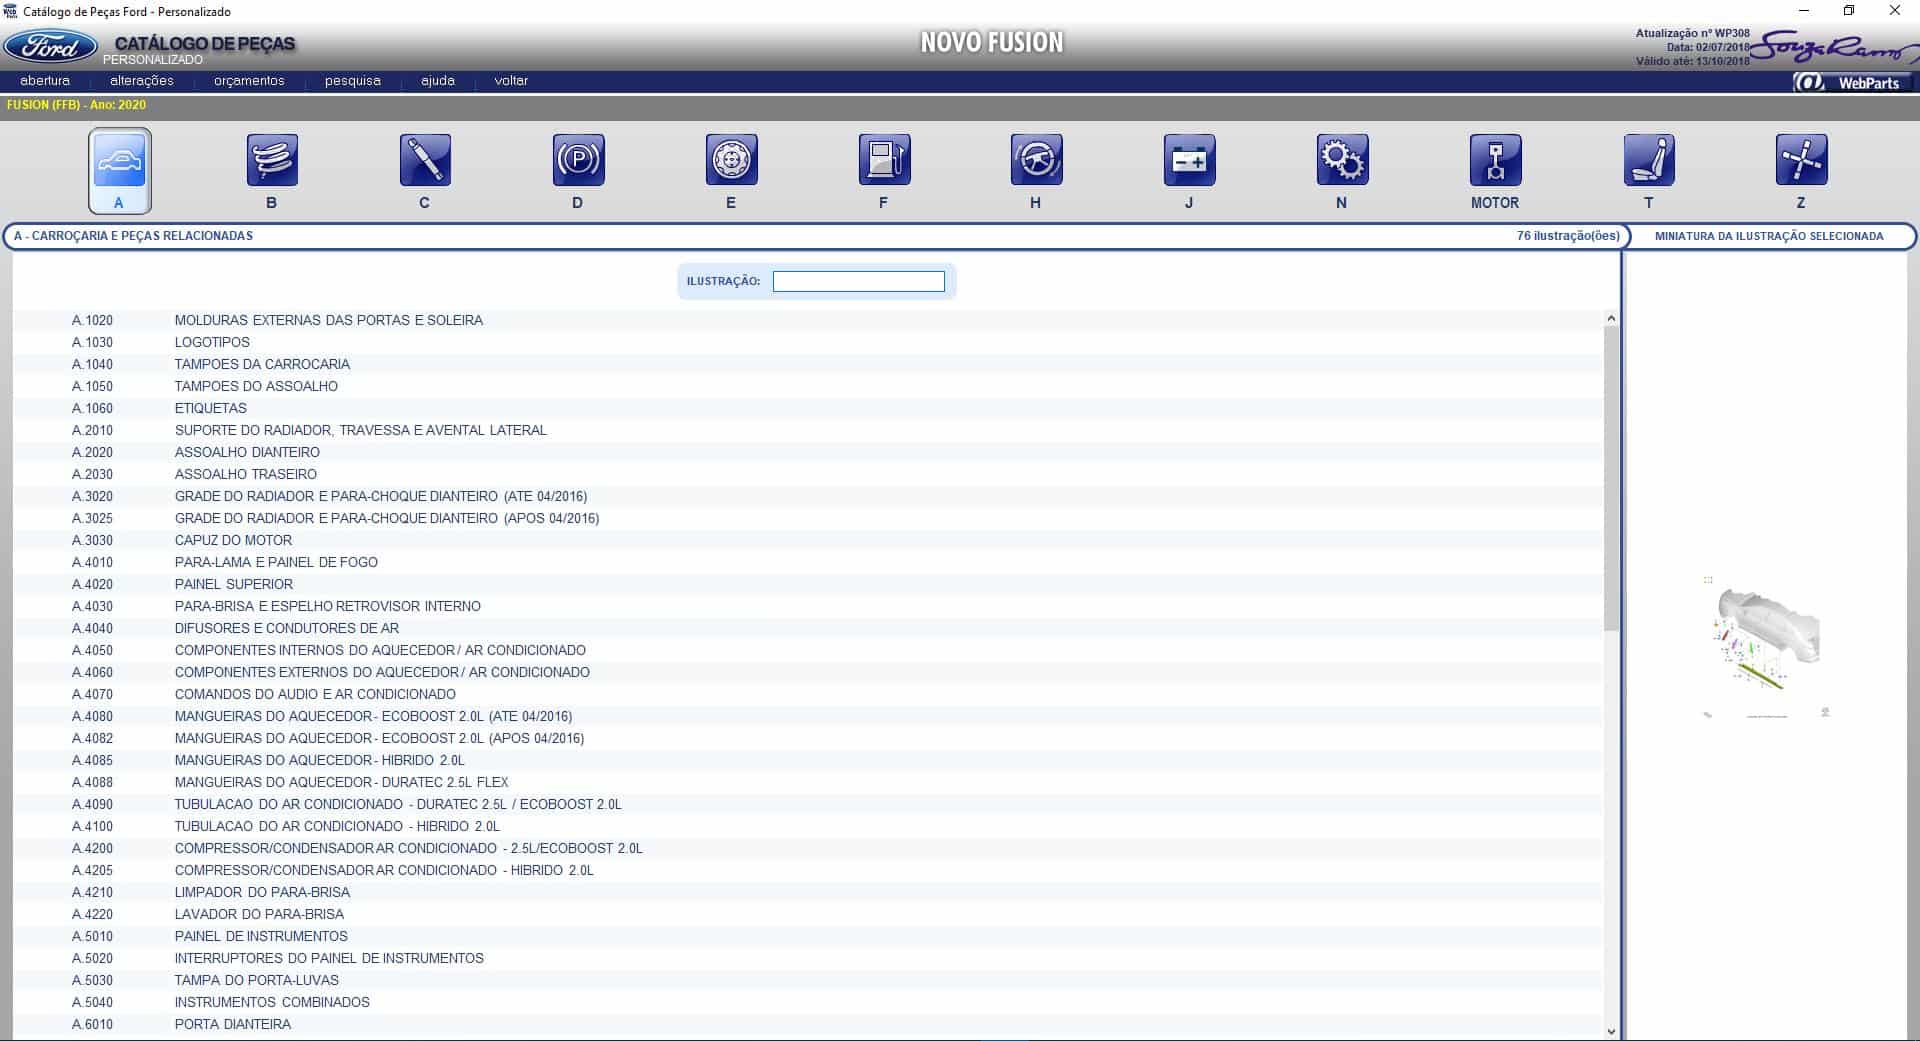Select A.4100 TUBULACAO AR CONDICIONADO HIBRIDO 2.0L
The image size is (1920, 1041).
(x=807, y=826)
